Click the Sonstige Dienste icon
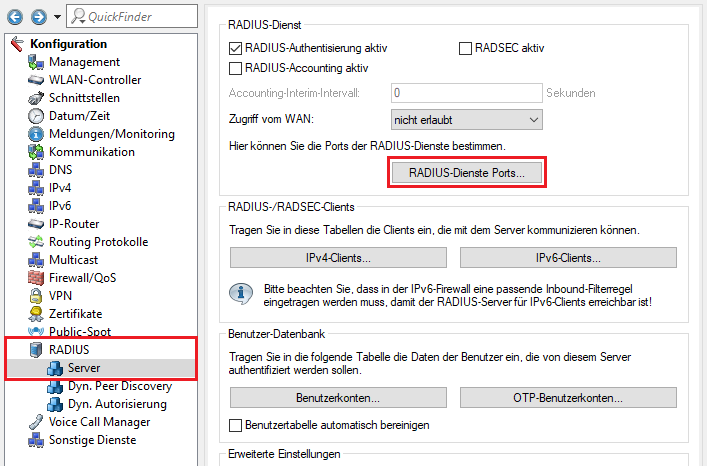Image resolution: width=707 pixels, height=466 pixels. pos(36,440)
